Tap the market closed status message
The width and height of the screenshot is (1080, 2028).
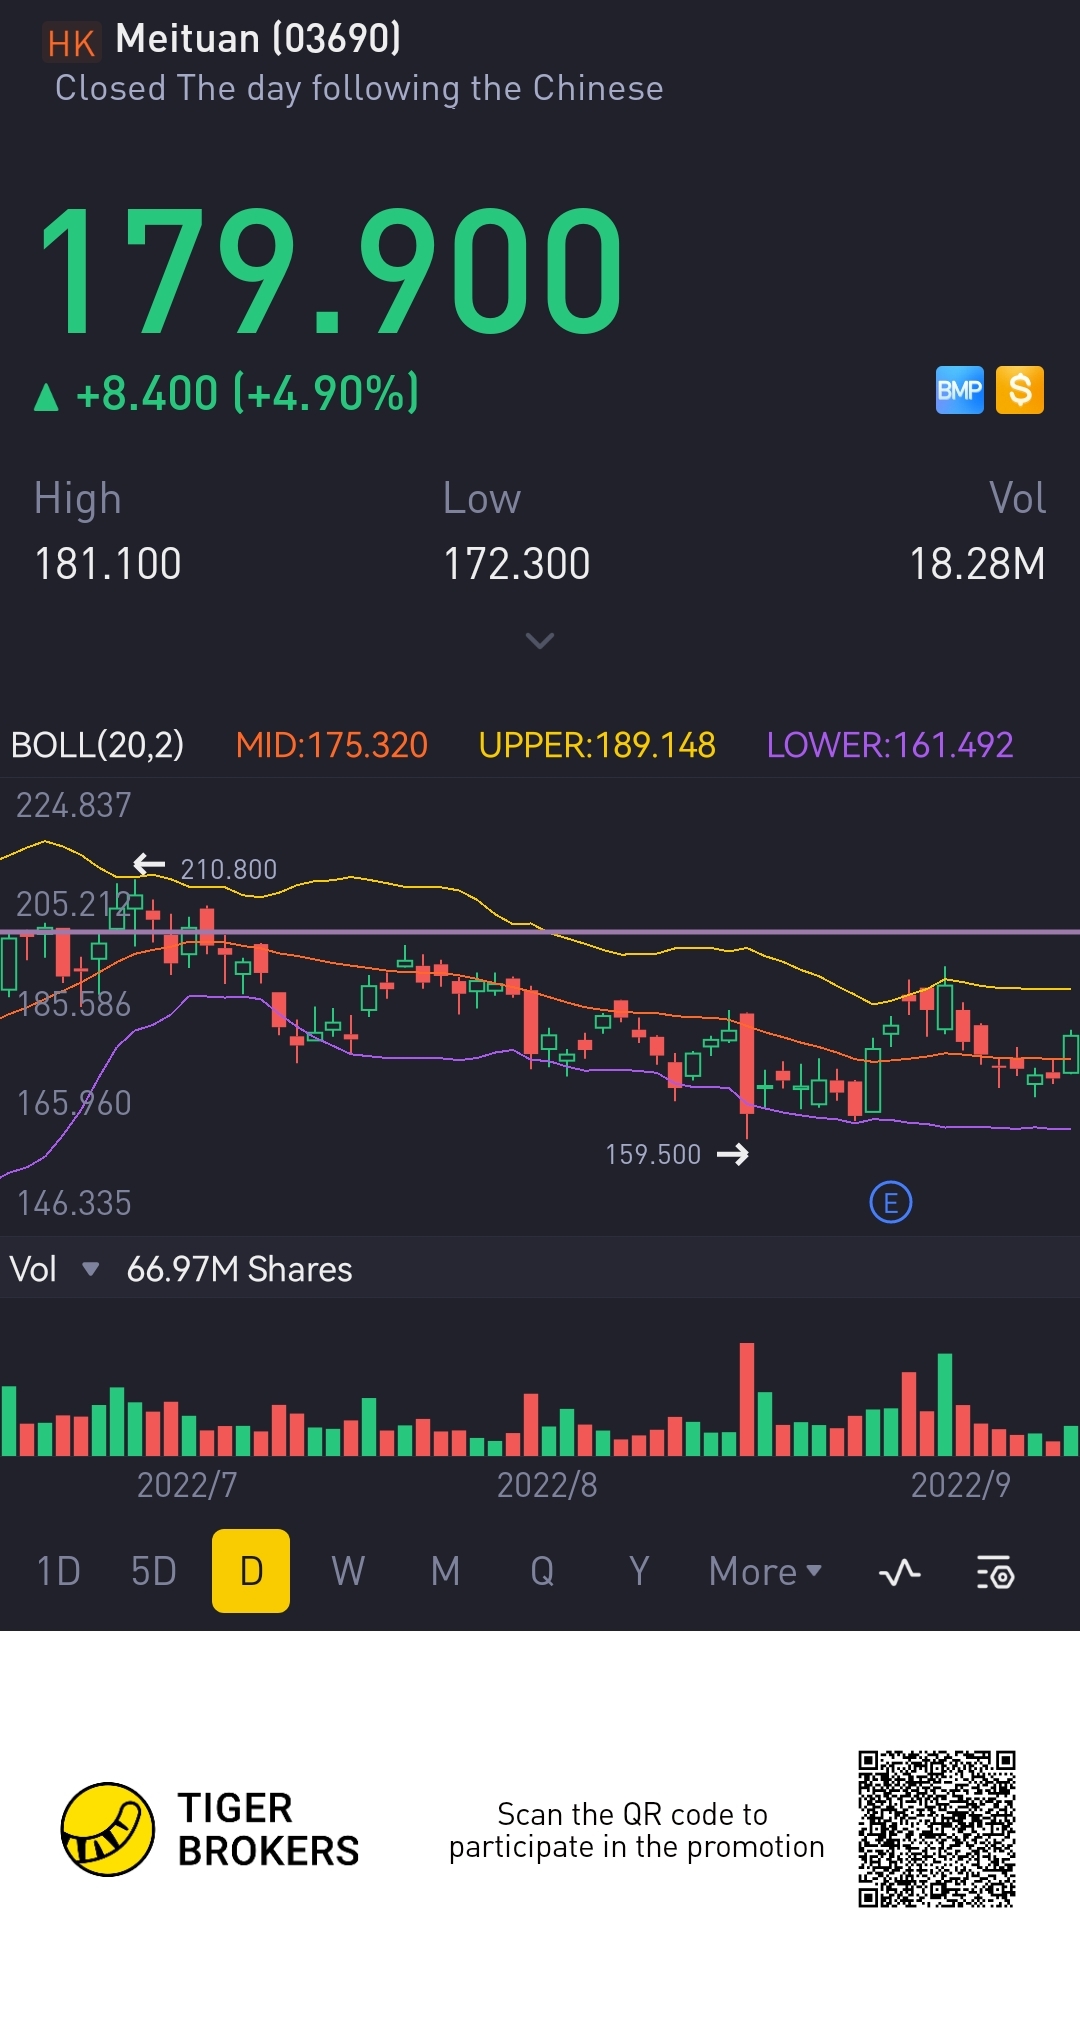coord(359,88)
